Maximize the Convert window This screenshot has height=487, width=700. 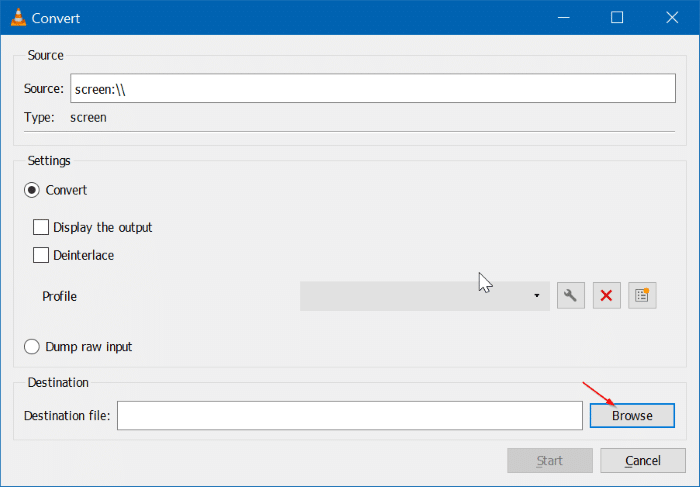click(x=617, y=18)
